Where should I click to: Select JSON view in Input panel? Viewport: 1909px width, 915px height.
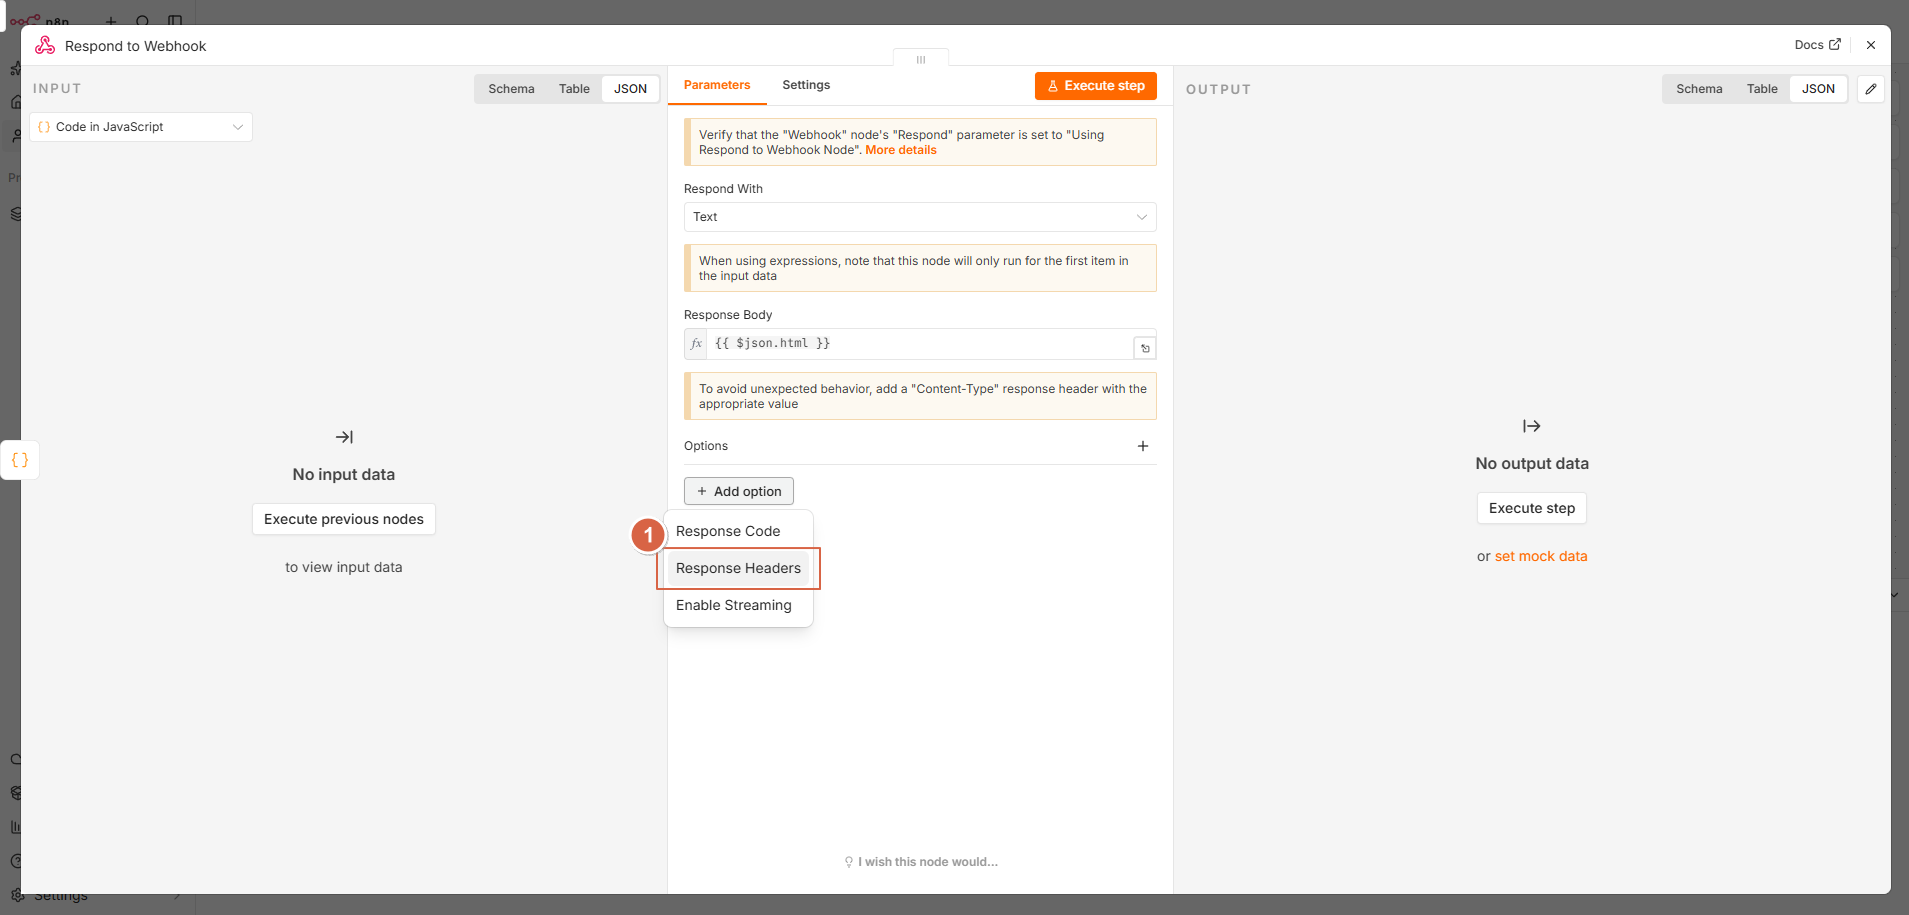click(630, 89)
